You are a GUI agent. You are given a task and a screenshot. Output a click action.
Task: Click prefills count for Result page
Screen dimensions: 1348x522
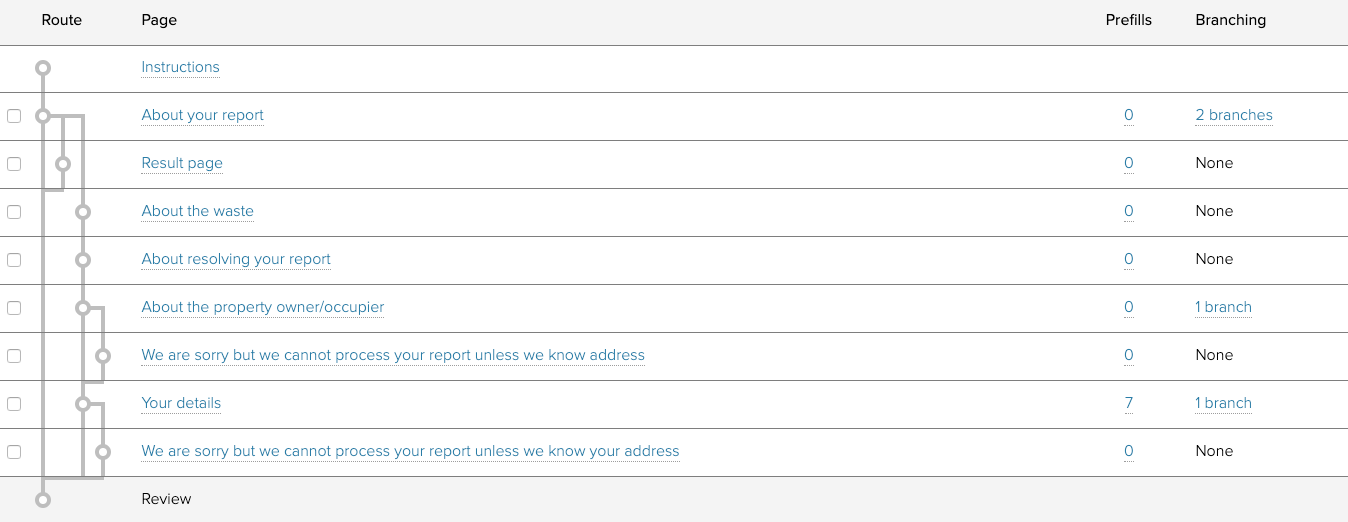(1128, 163)
